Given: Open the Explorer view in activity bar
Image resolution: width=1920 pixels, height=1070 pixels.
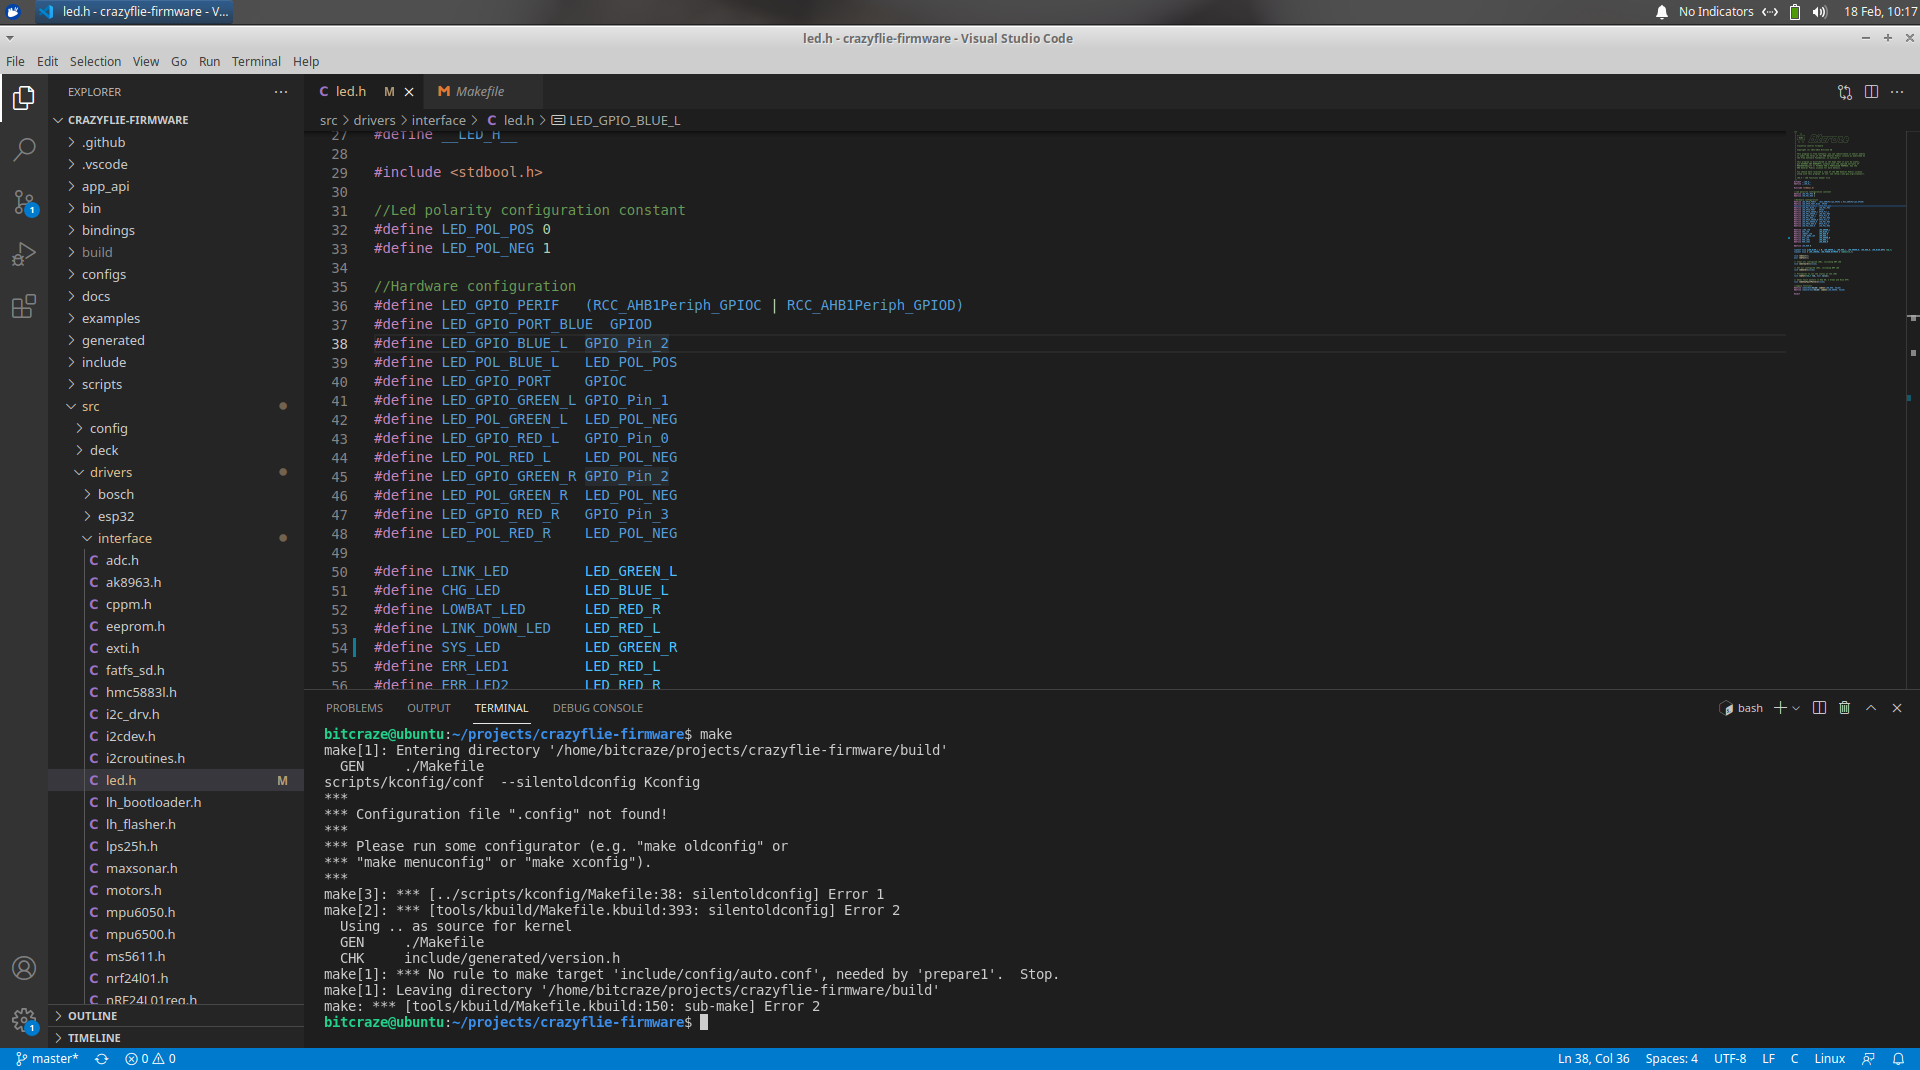Looking at the screenshot, I should (24, 98).
